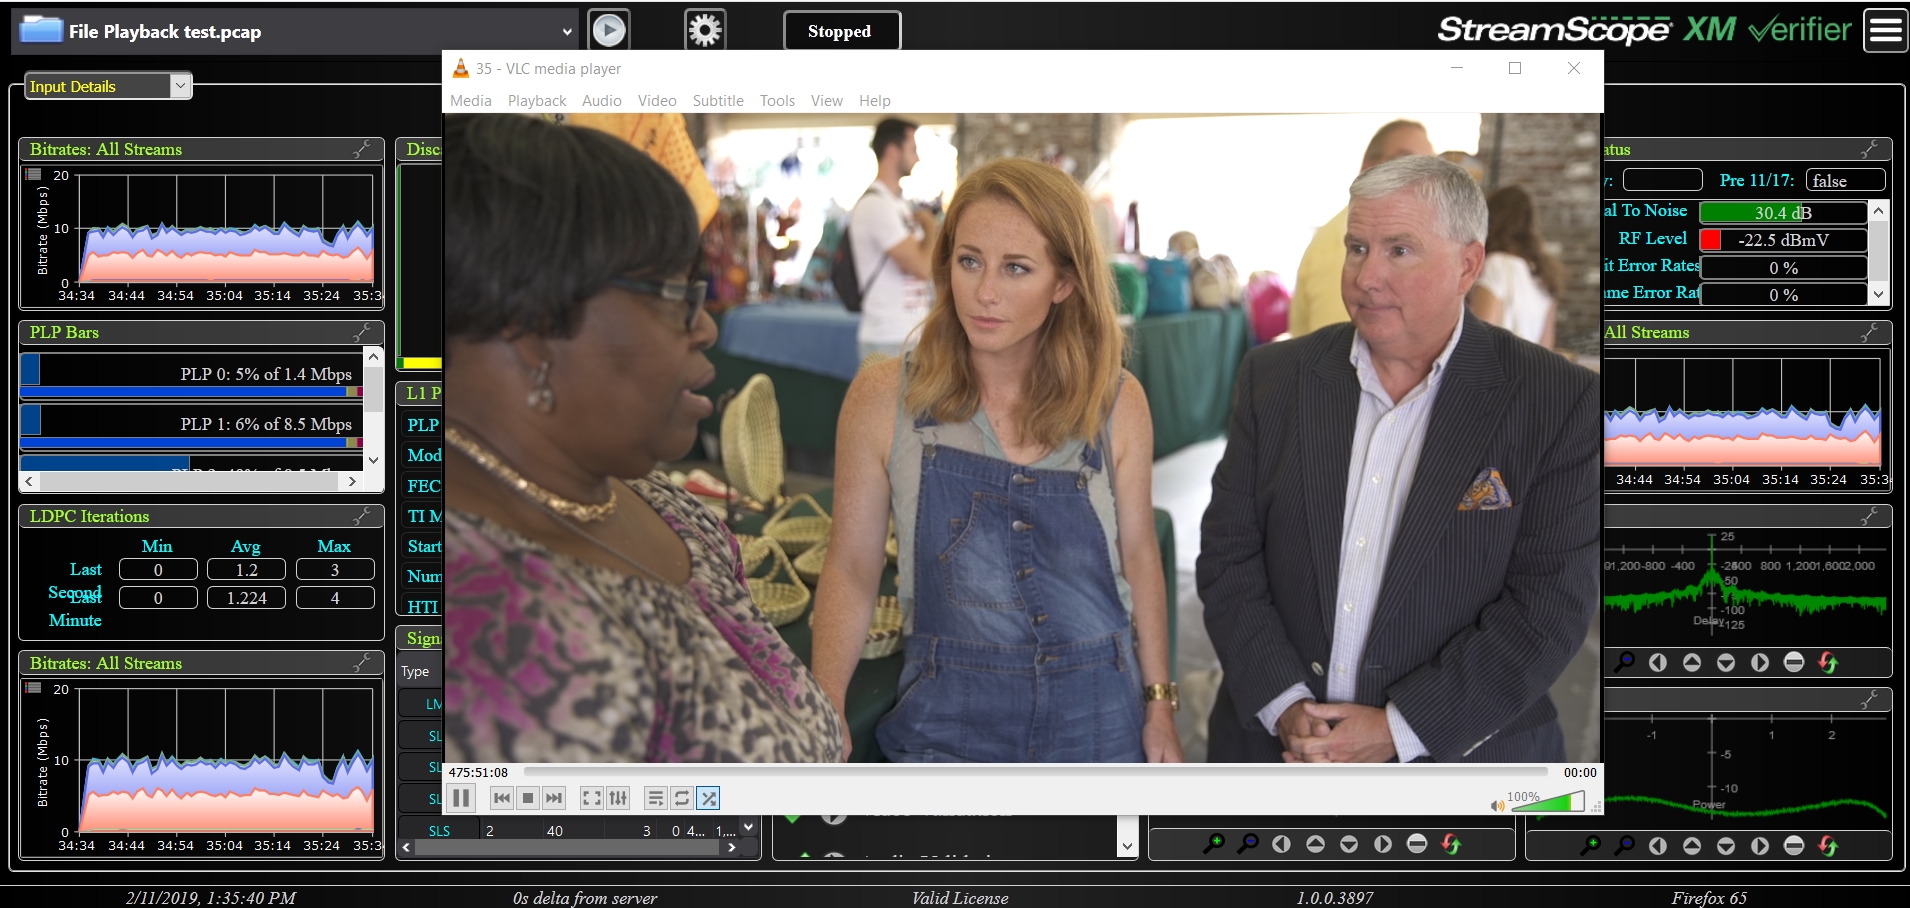This screenshot has width=1910, height=908.
Task: Click LDPC Last Second Avg value 1.2
Action: [x=246, y=569]
